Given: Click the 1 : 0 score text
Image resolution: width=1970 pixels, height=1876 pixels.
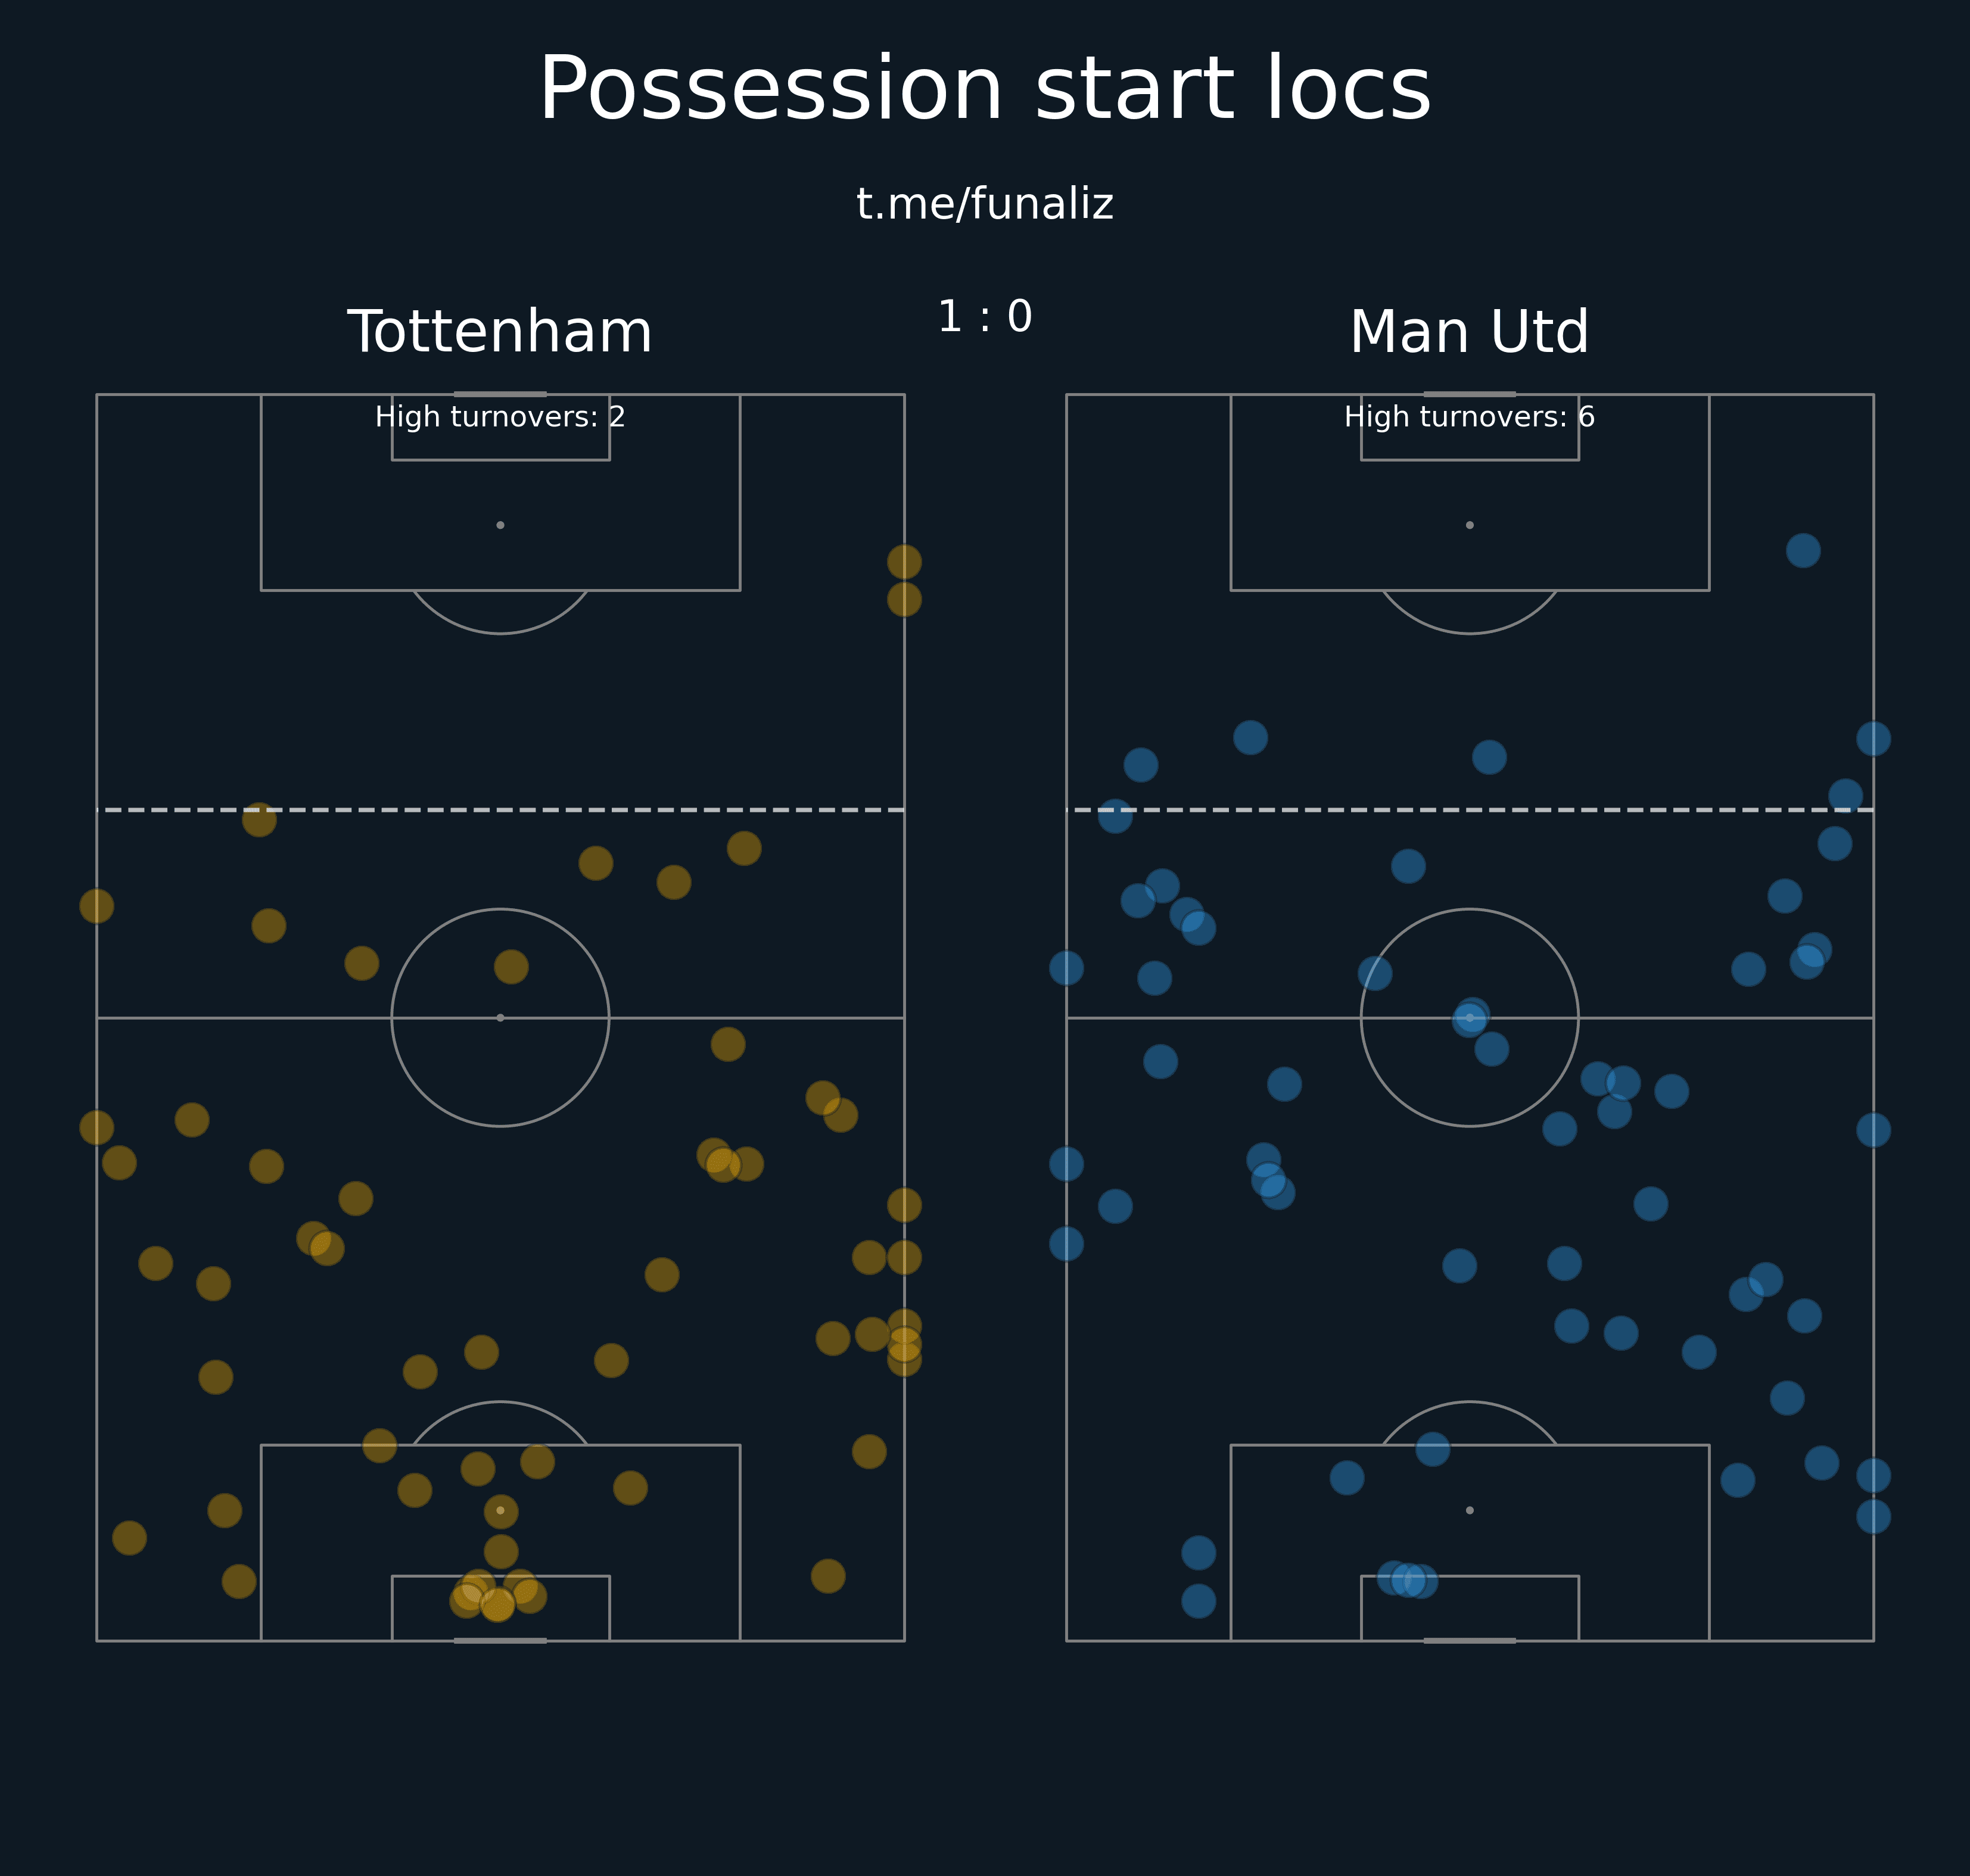Looking at the screenshot, I should click(x=984, y=317).
